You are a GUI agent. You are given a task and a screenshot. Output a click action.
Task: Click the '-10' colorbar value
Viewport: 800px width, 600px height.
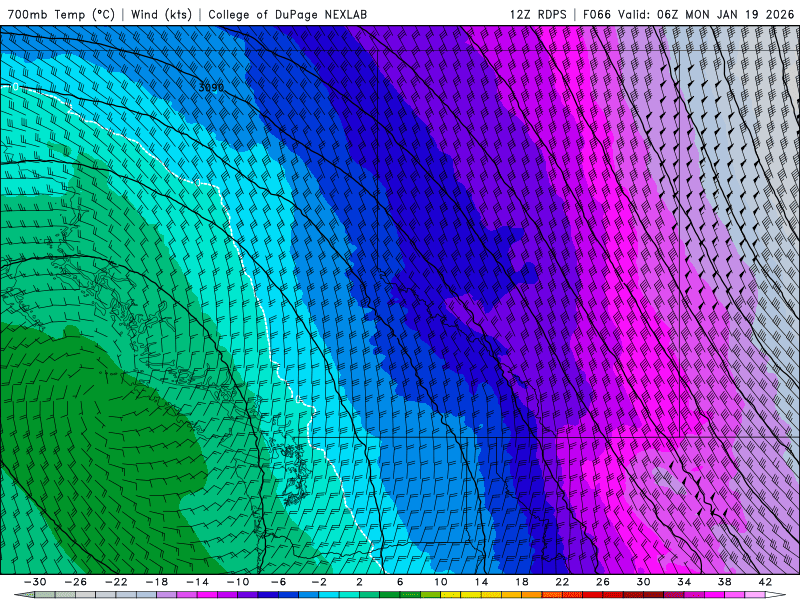pos(238,582)
